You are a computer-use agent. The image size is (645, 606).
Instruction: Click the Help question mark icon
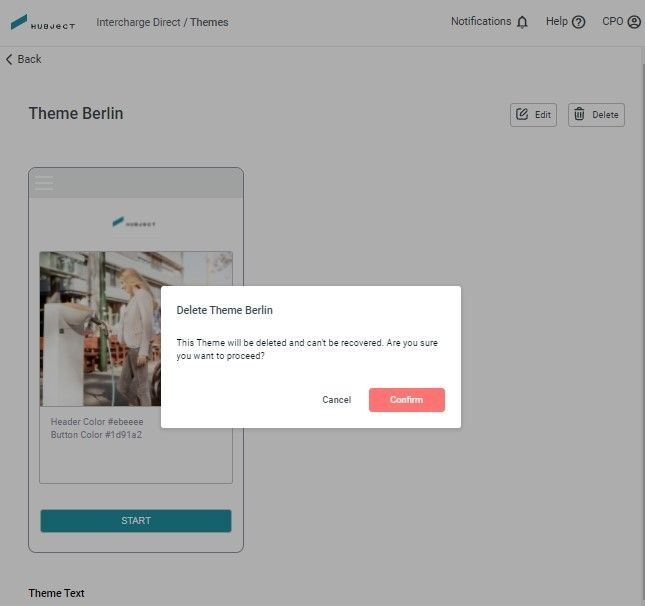point(578,22)
